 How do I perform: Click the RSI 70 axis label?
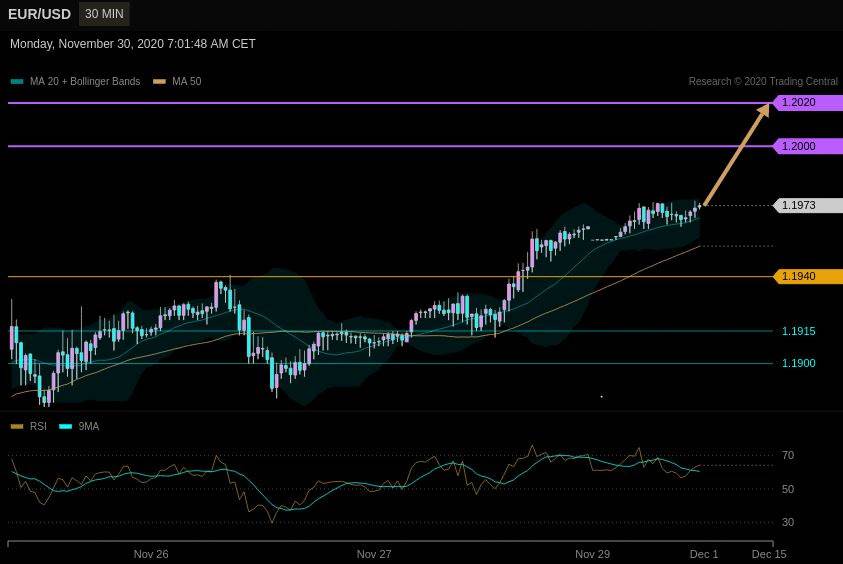(x=788, y=455)
